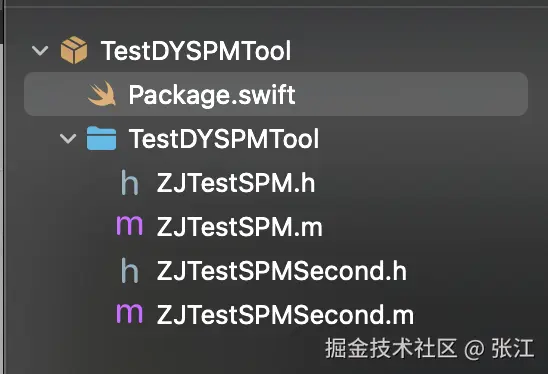
Task: Click empty highlighted area right of Package.swift
Action: tap(409, 94)
